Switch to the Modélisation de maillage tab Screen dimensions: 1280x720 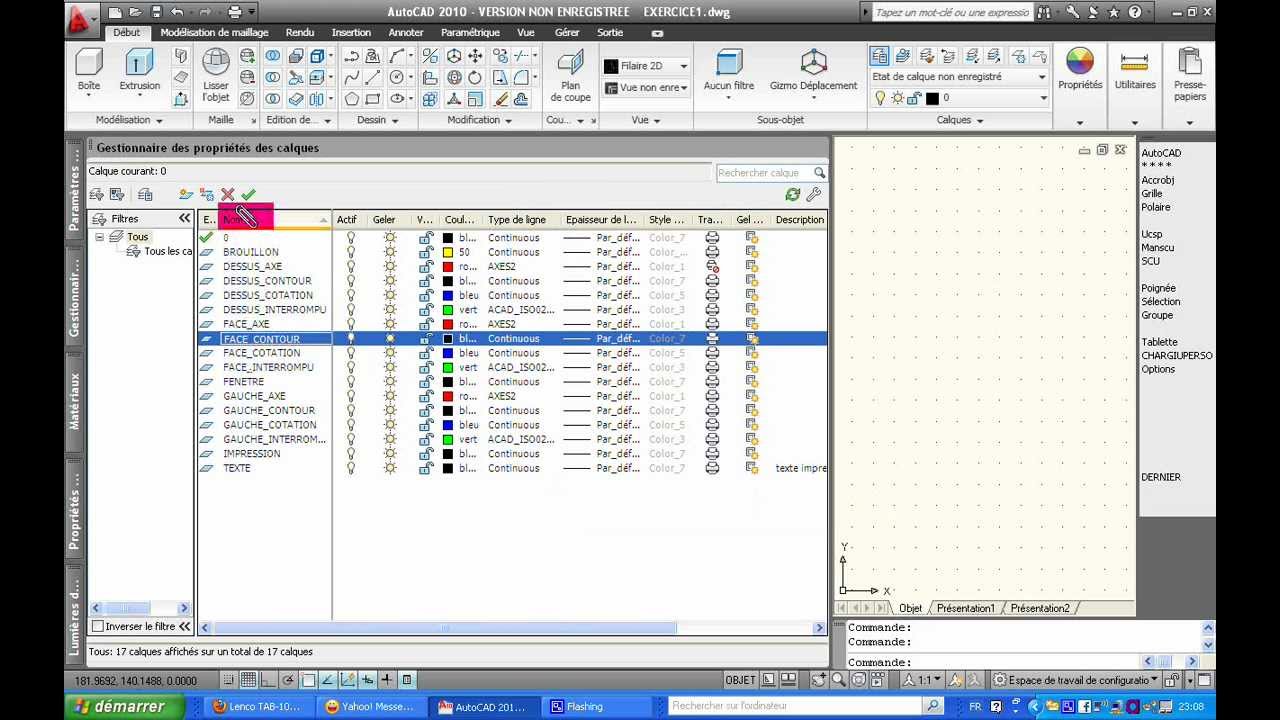click(214, 33)
